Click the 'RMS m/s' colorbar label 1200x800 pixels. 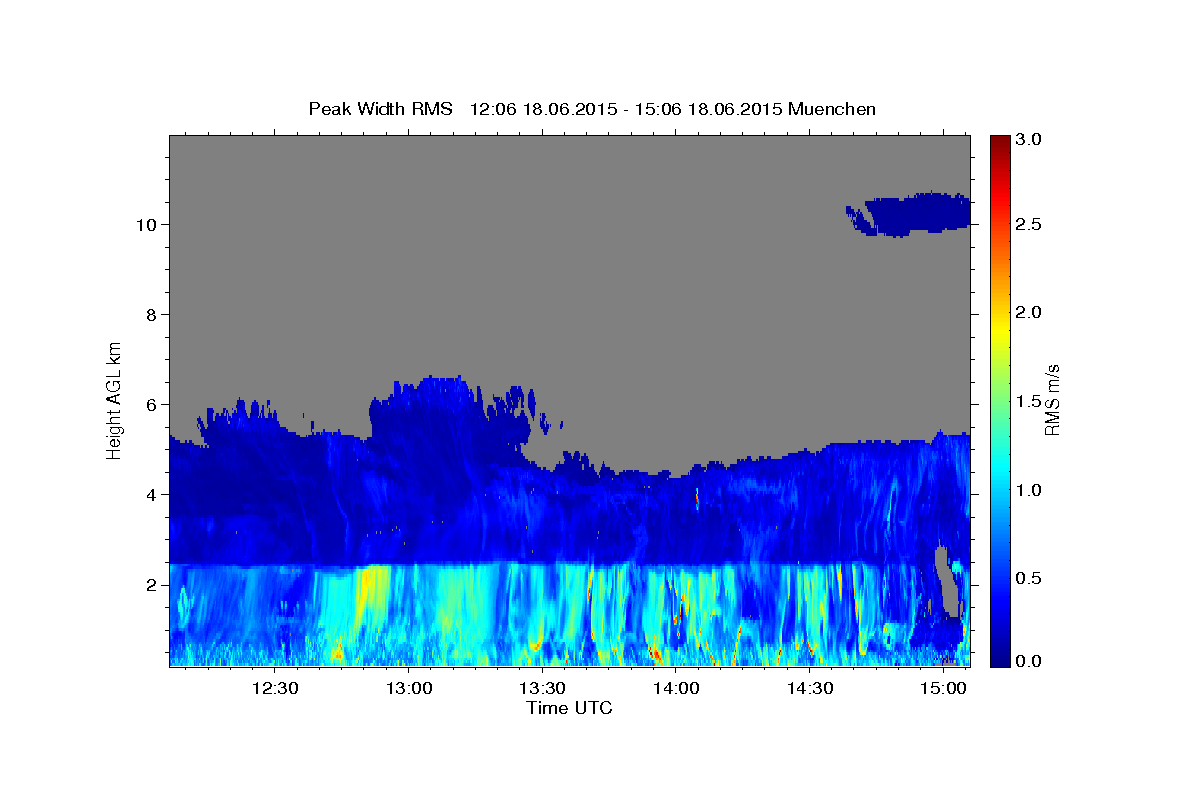[1051, 400]
